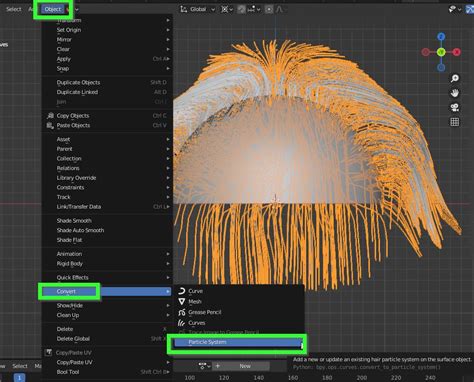The height and width of the screenshot is (382, 474).
Task: Click the negative X circle on navigation gizmo
Action: point(426,52)
